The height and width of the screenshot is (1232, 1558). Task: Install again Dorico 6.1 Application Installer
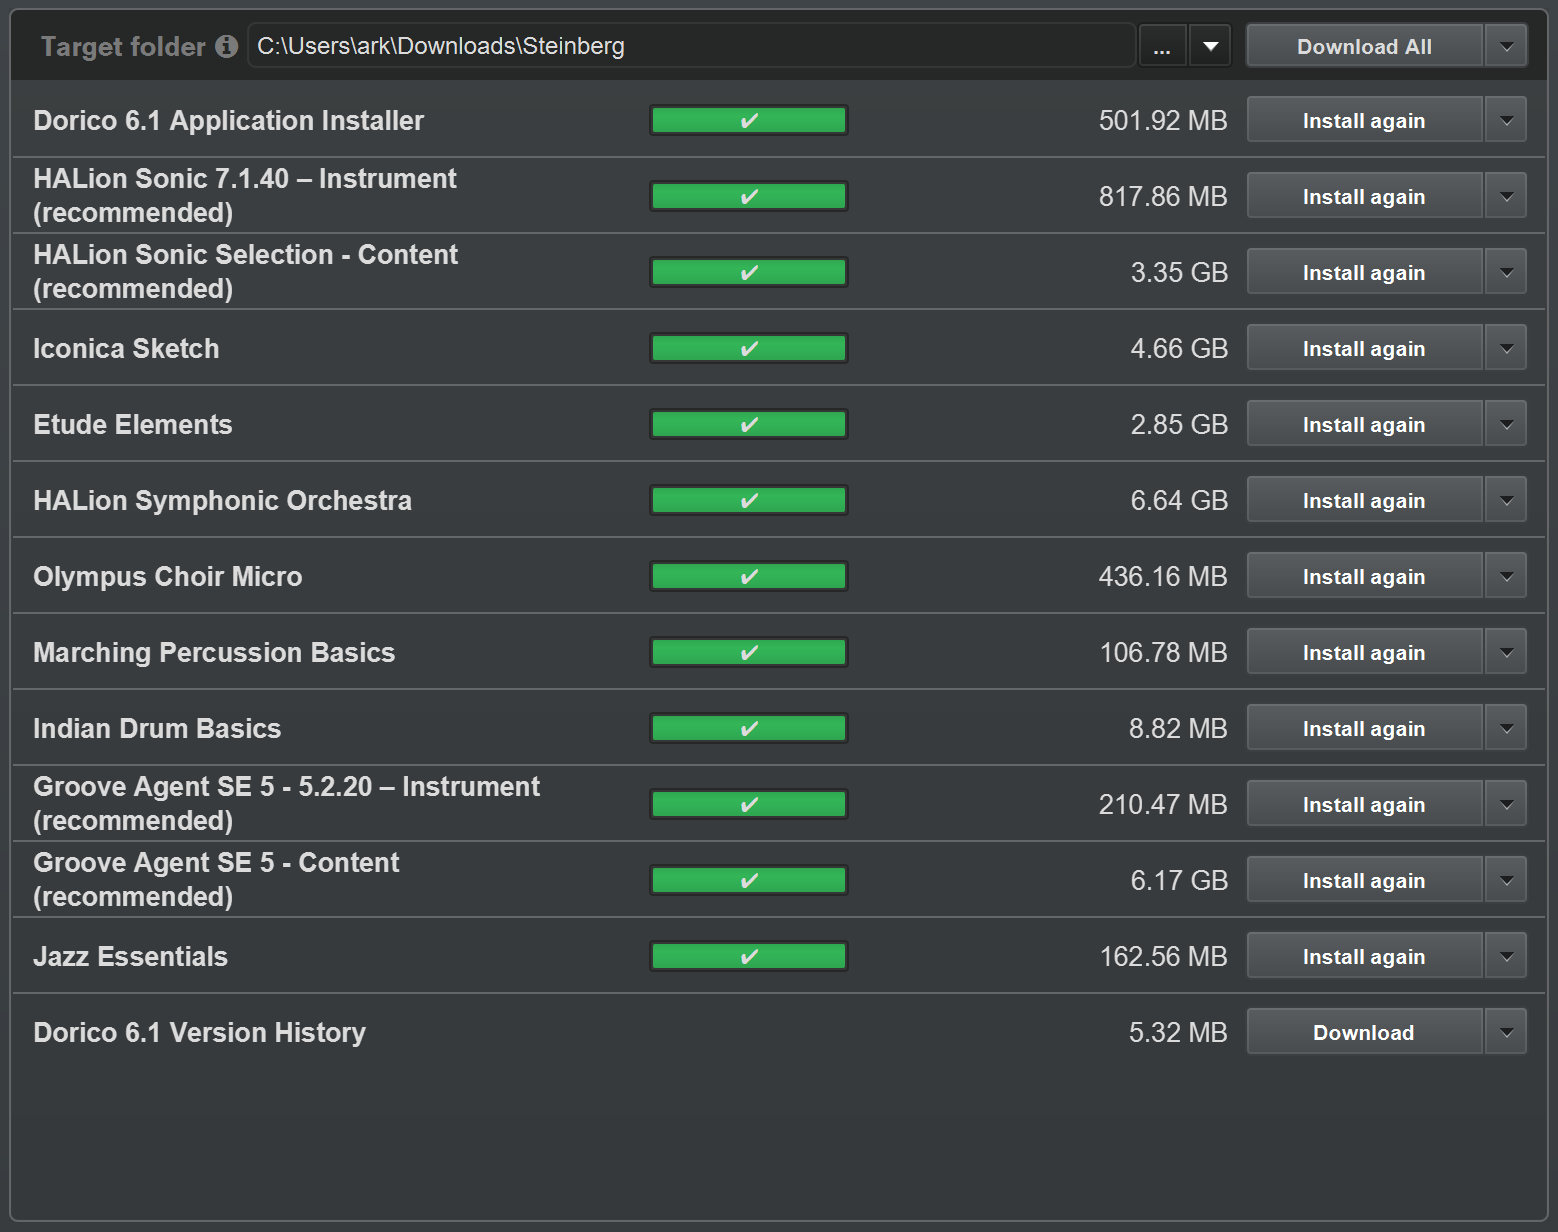[1364, 120]
